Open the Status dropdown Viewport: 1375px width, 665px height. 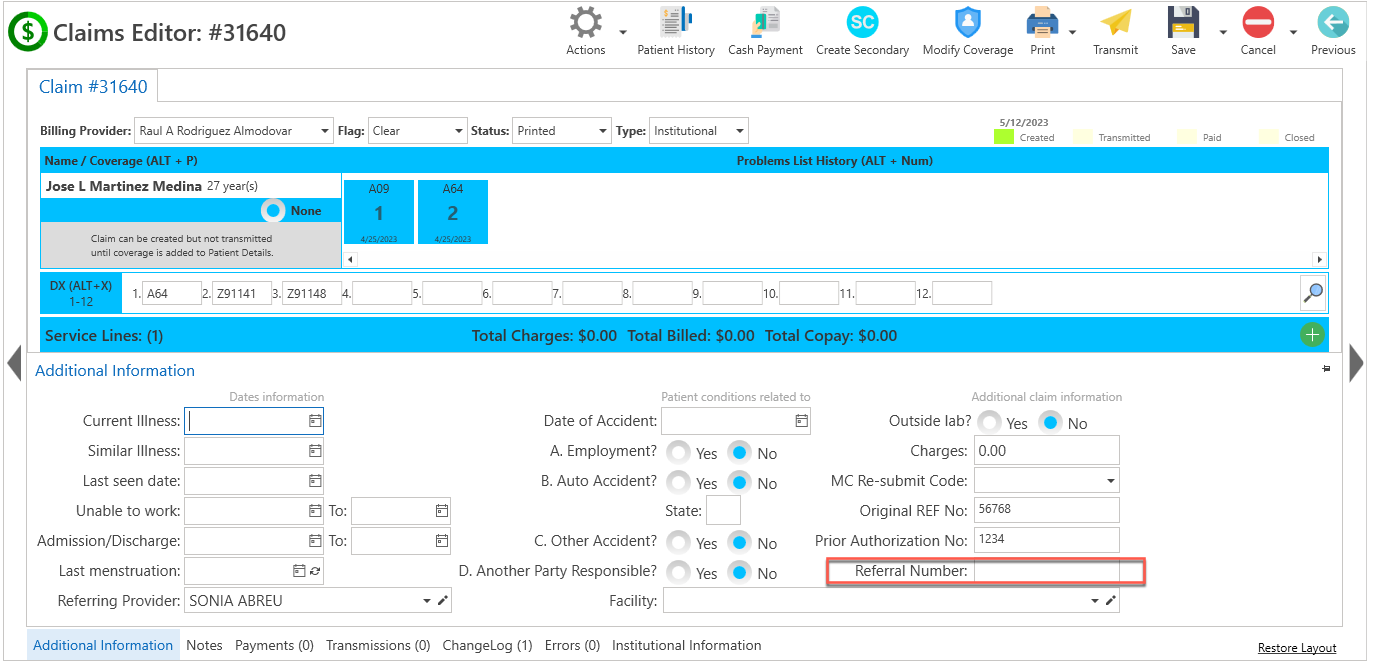click(x=603, y=131)
